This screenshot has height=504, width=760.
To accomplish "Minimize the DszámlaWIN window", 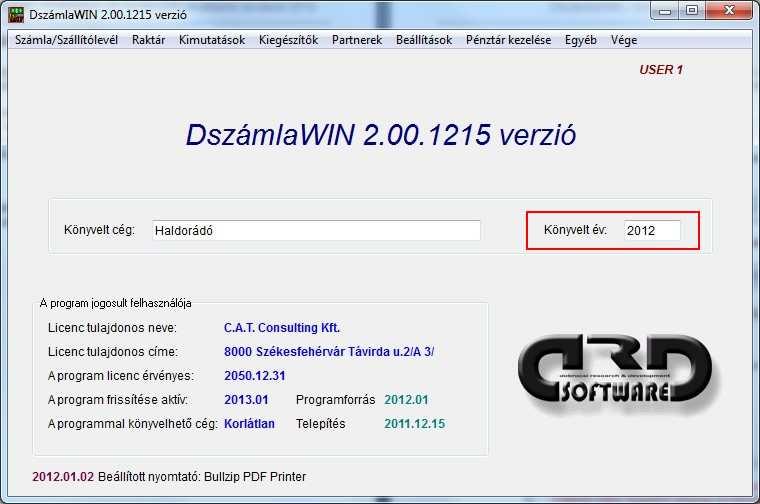I will 665,11.
